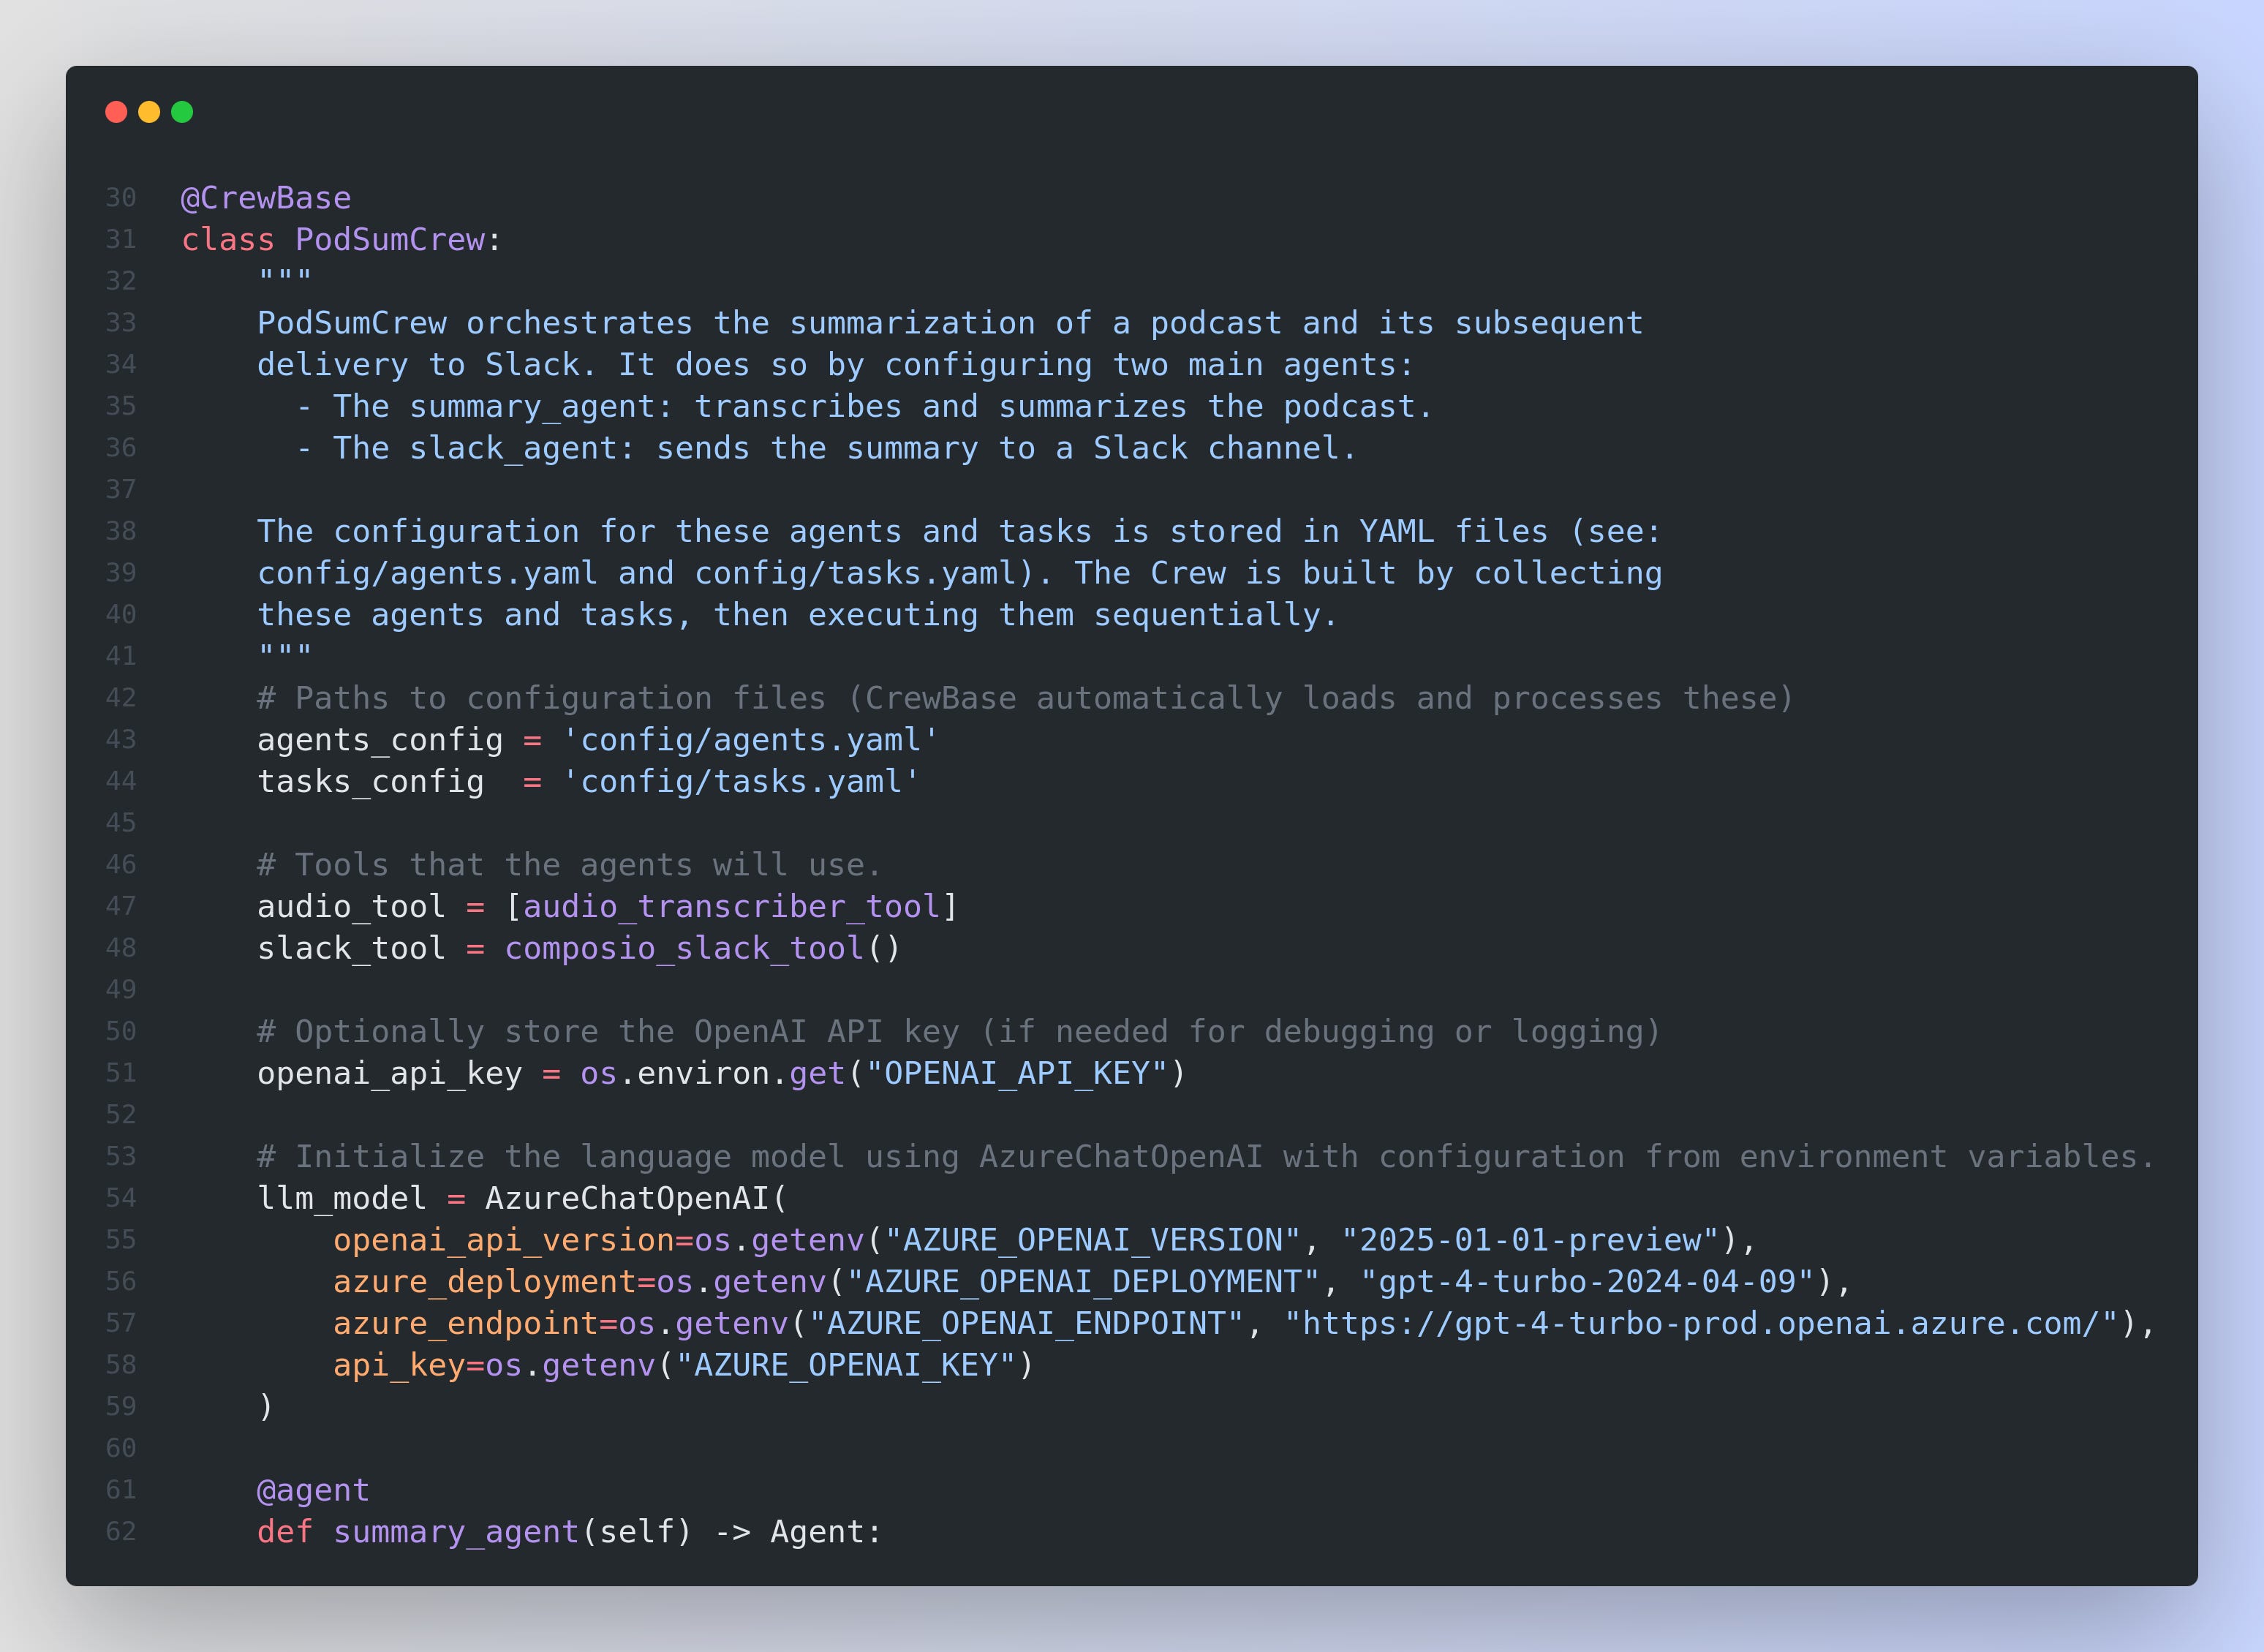Click line number 30

[121, 198]
